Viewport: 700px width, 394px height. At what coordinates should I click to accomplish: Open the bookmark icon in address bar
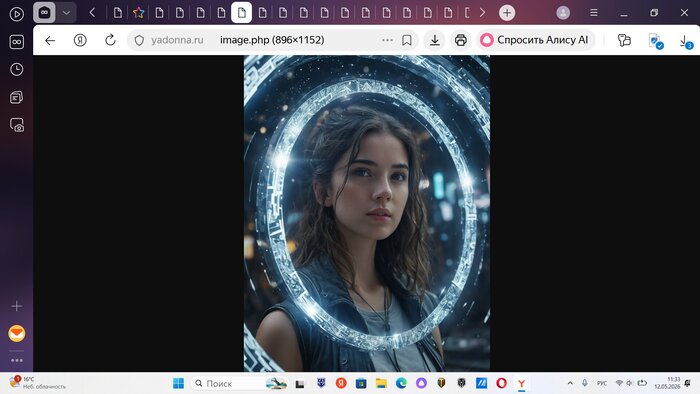[x=407, y=40]
